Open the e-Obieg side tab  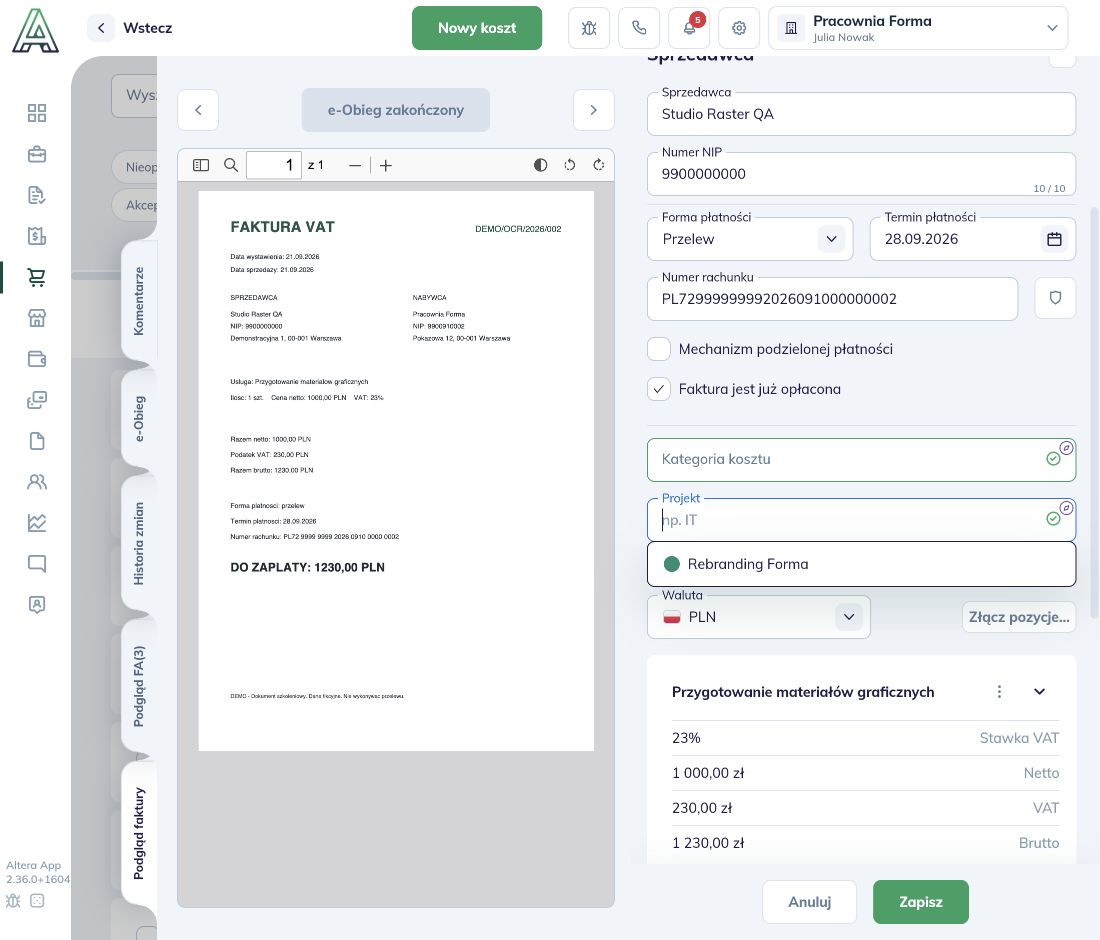pyautogui.click(x=139, y=419)
